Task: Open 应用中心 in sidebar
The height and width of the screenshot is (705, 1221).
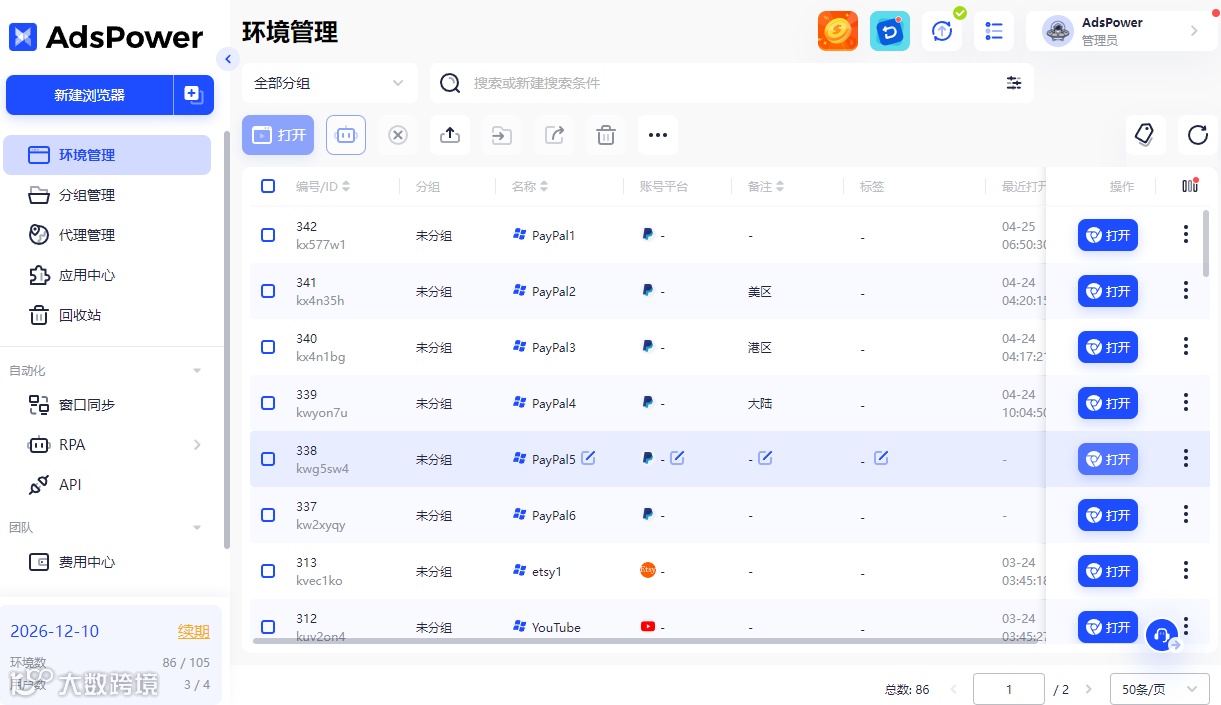Action: click(107, 275)
